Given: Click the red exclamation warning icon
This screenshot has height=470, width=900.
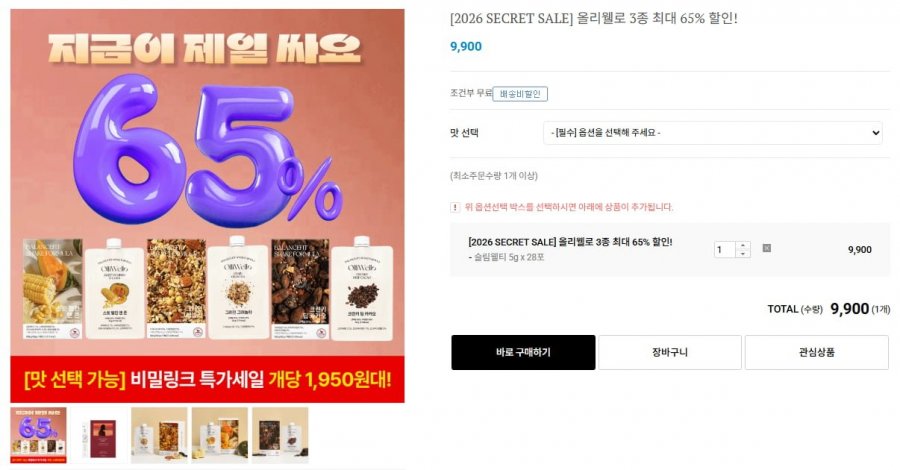Looking at the screenshot, I should point(455,207).
